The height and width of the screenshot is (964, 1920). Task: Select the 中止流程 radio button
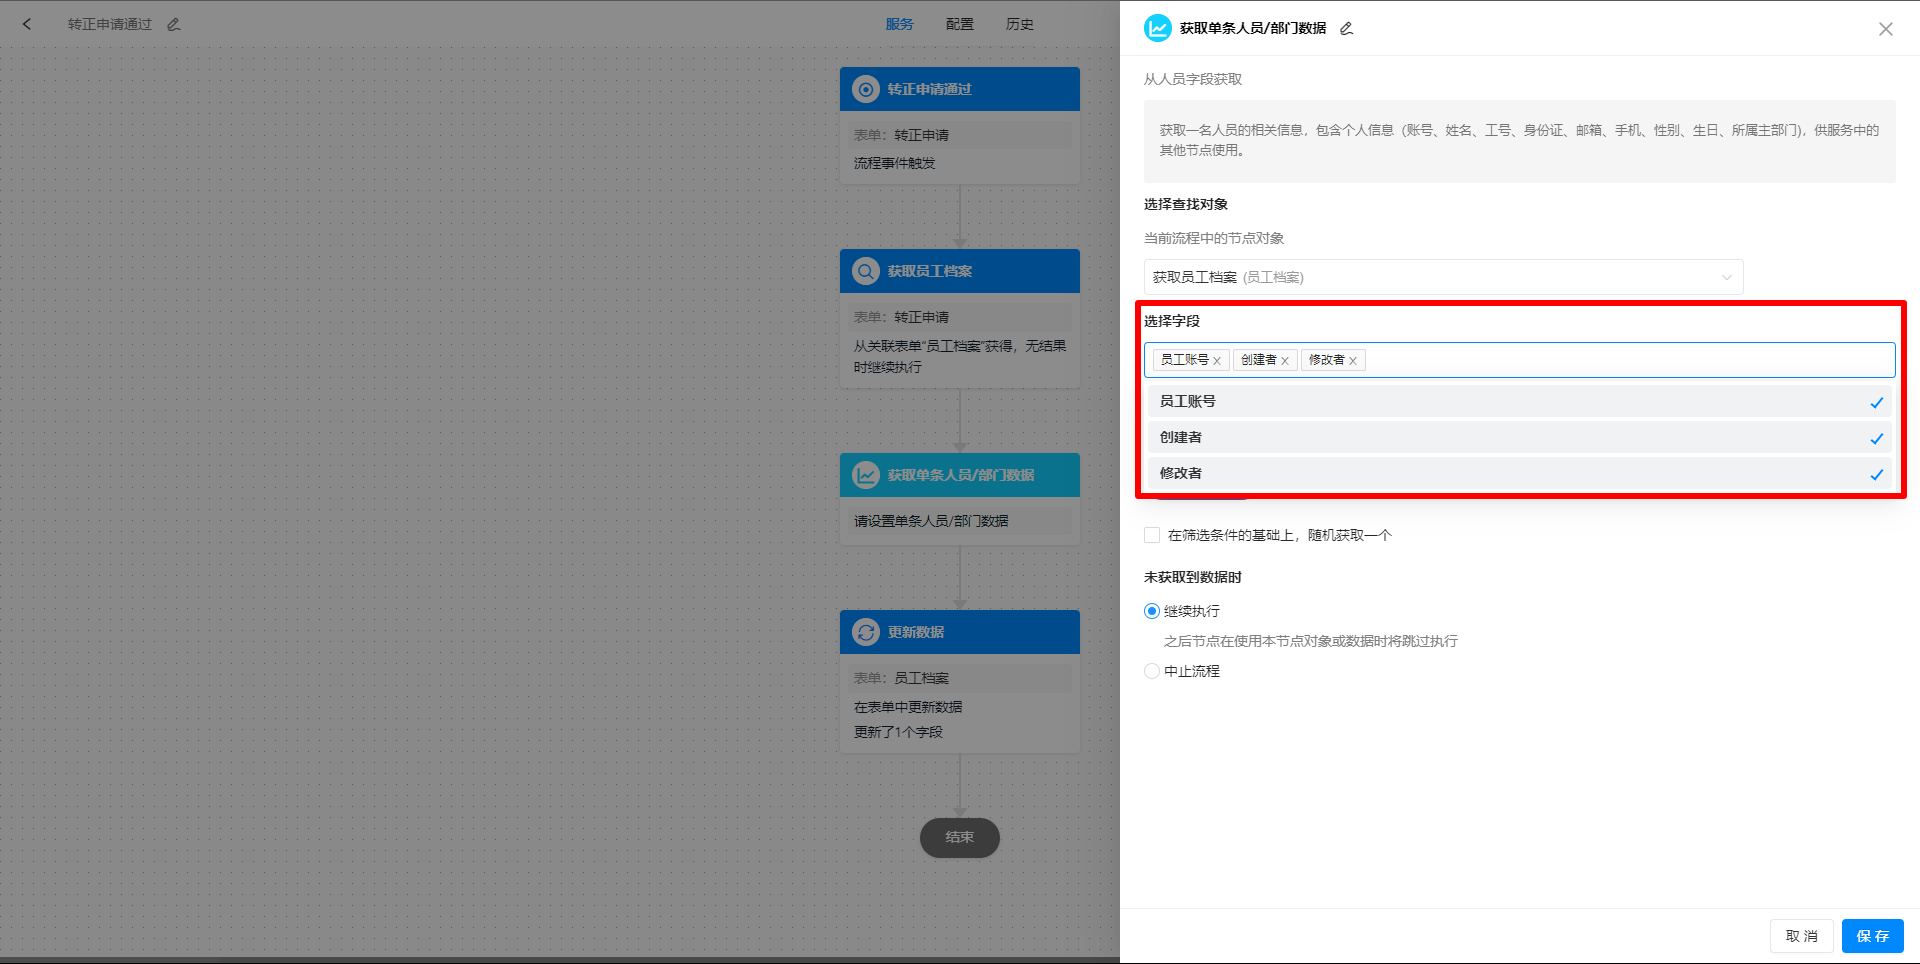[1151, 671]
